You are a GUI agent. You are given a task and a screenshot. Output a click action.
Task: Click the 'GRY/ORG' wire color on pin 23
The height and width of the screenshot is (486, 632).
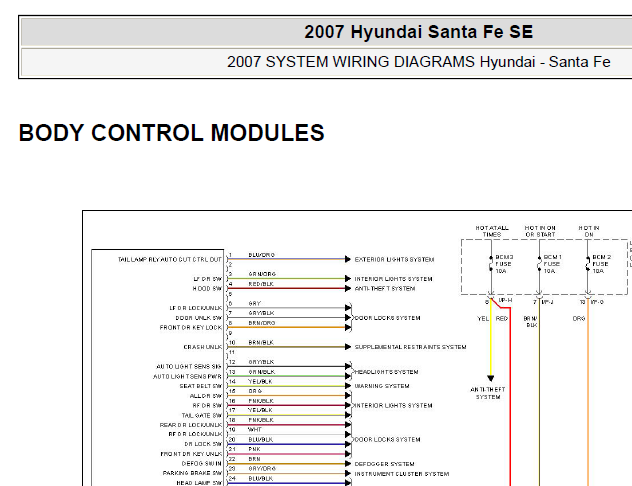point(262,469)
